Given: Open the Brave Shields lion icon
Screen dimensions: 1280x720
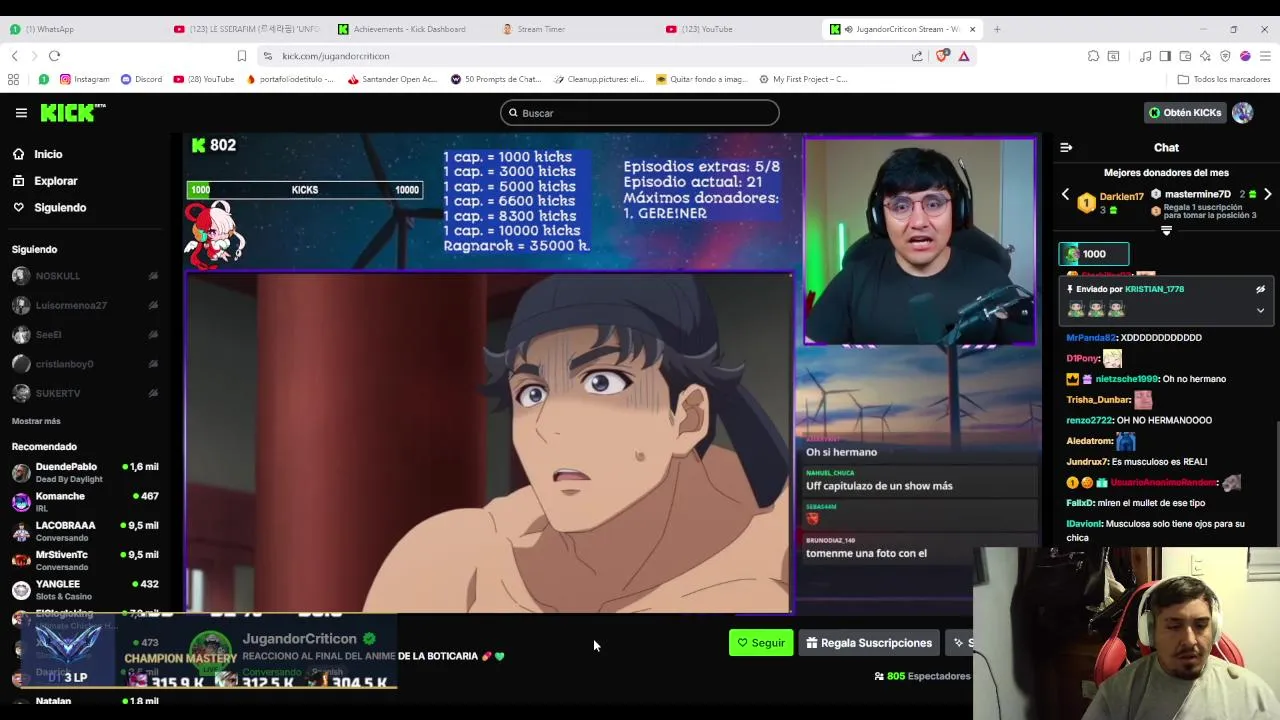Looking at the screenshot, I should pyautogui.click(x=941, y=56).
